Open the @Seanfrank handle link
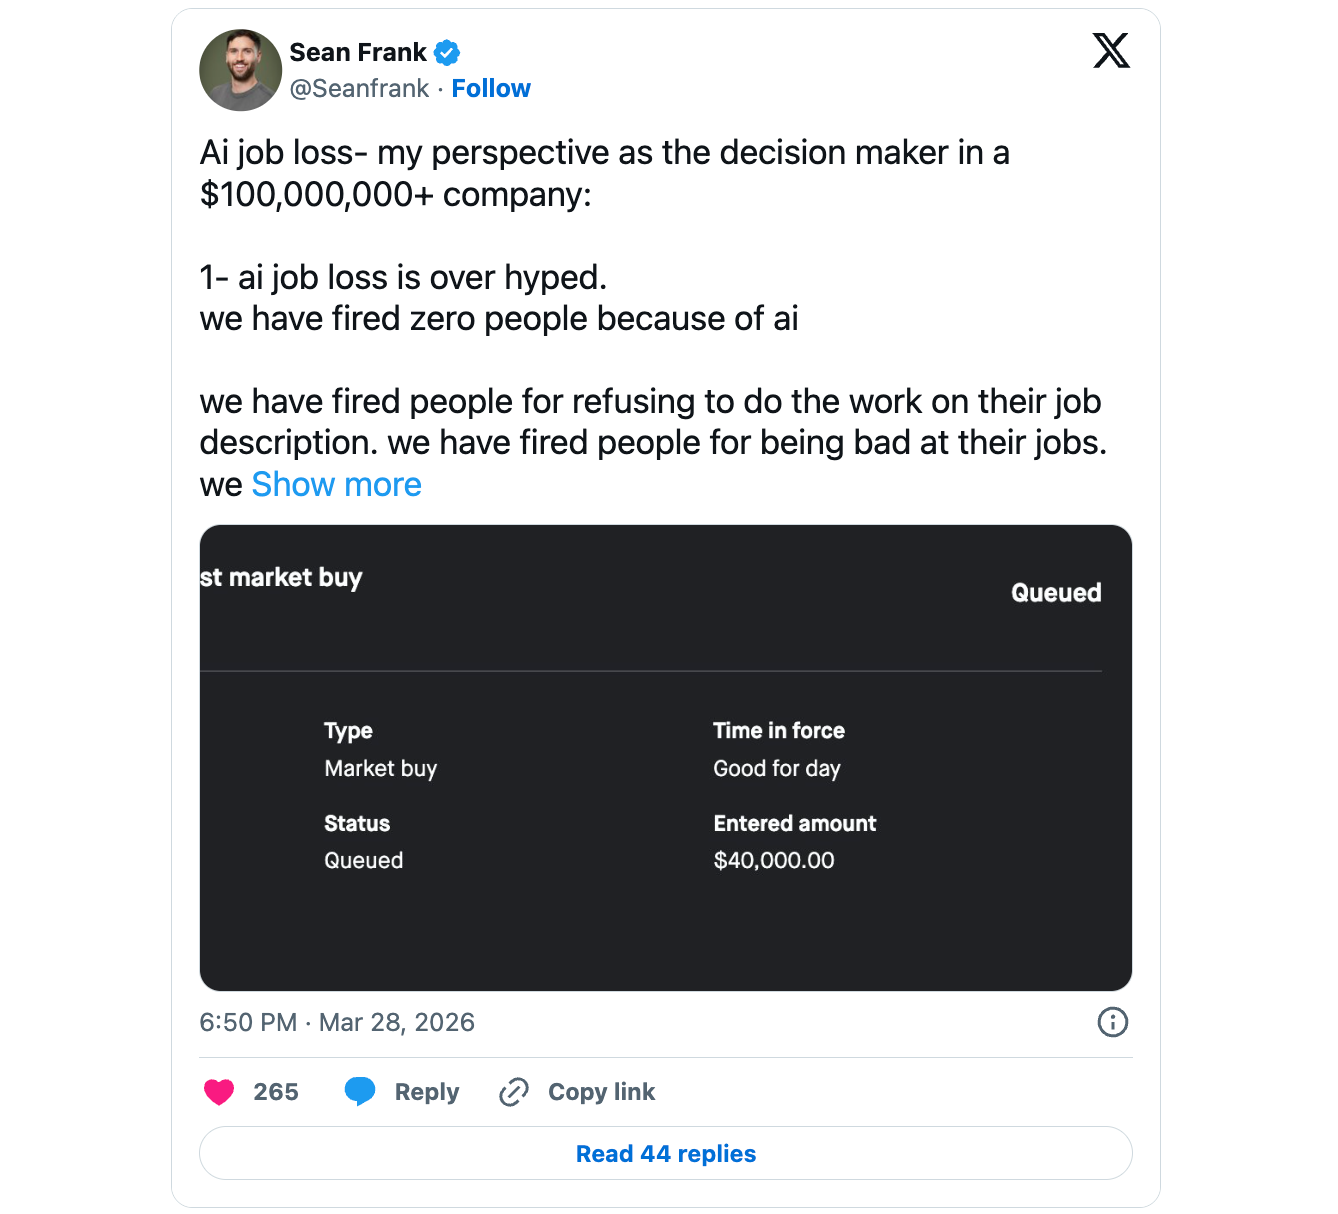The height and width of the screenshot is (1214, 1338). [359, 89]
